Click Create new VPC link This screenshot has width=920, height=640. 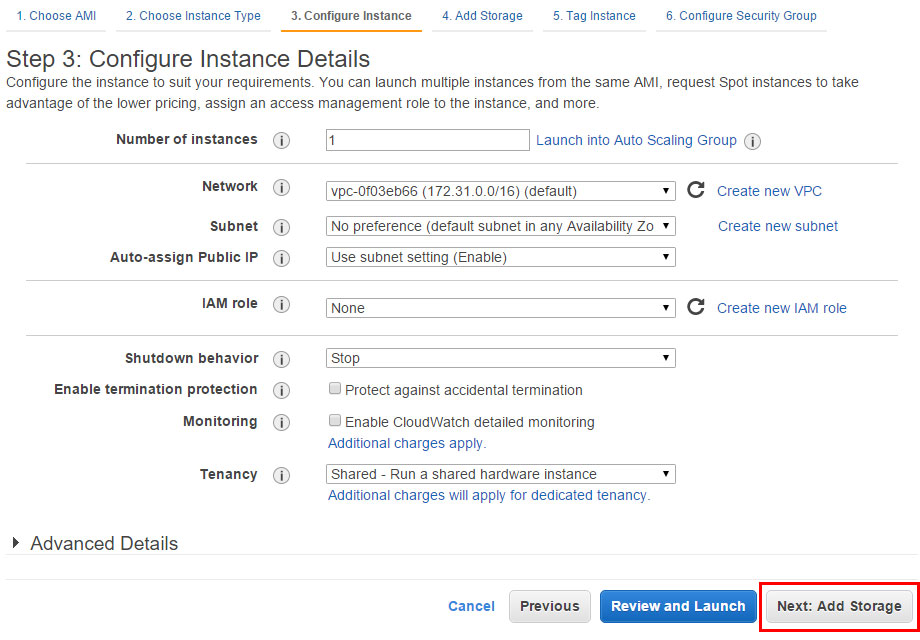coord(769,191)
